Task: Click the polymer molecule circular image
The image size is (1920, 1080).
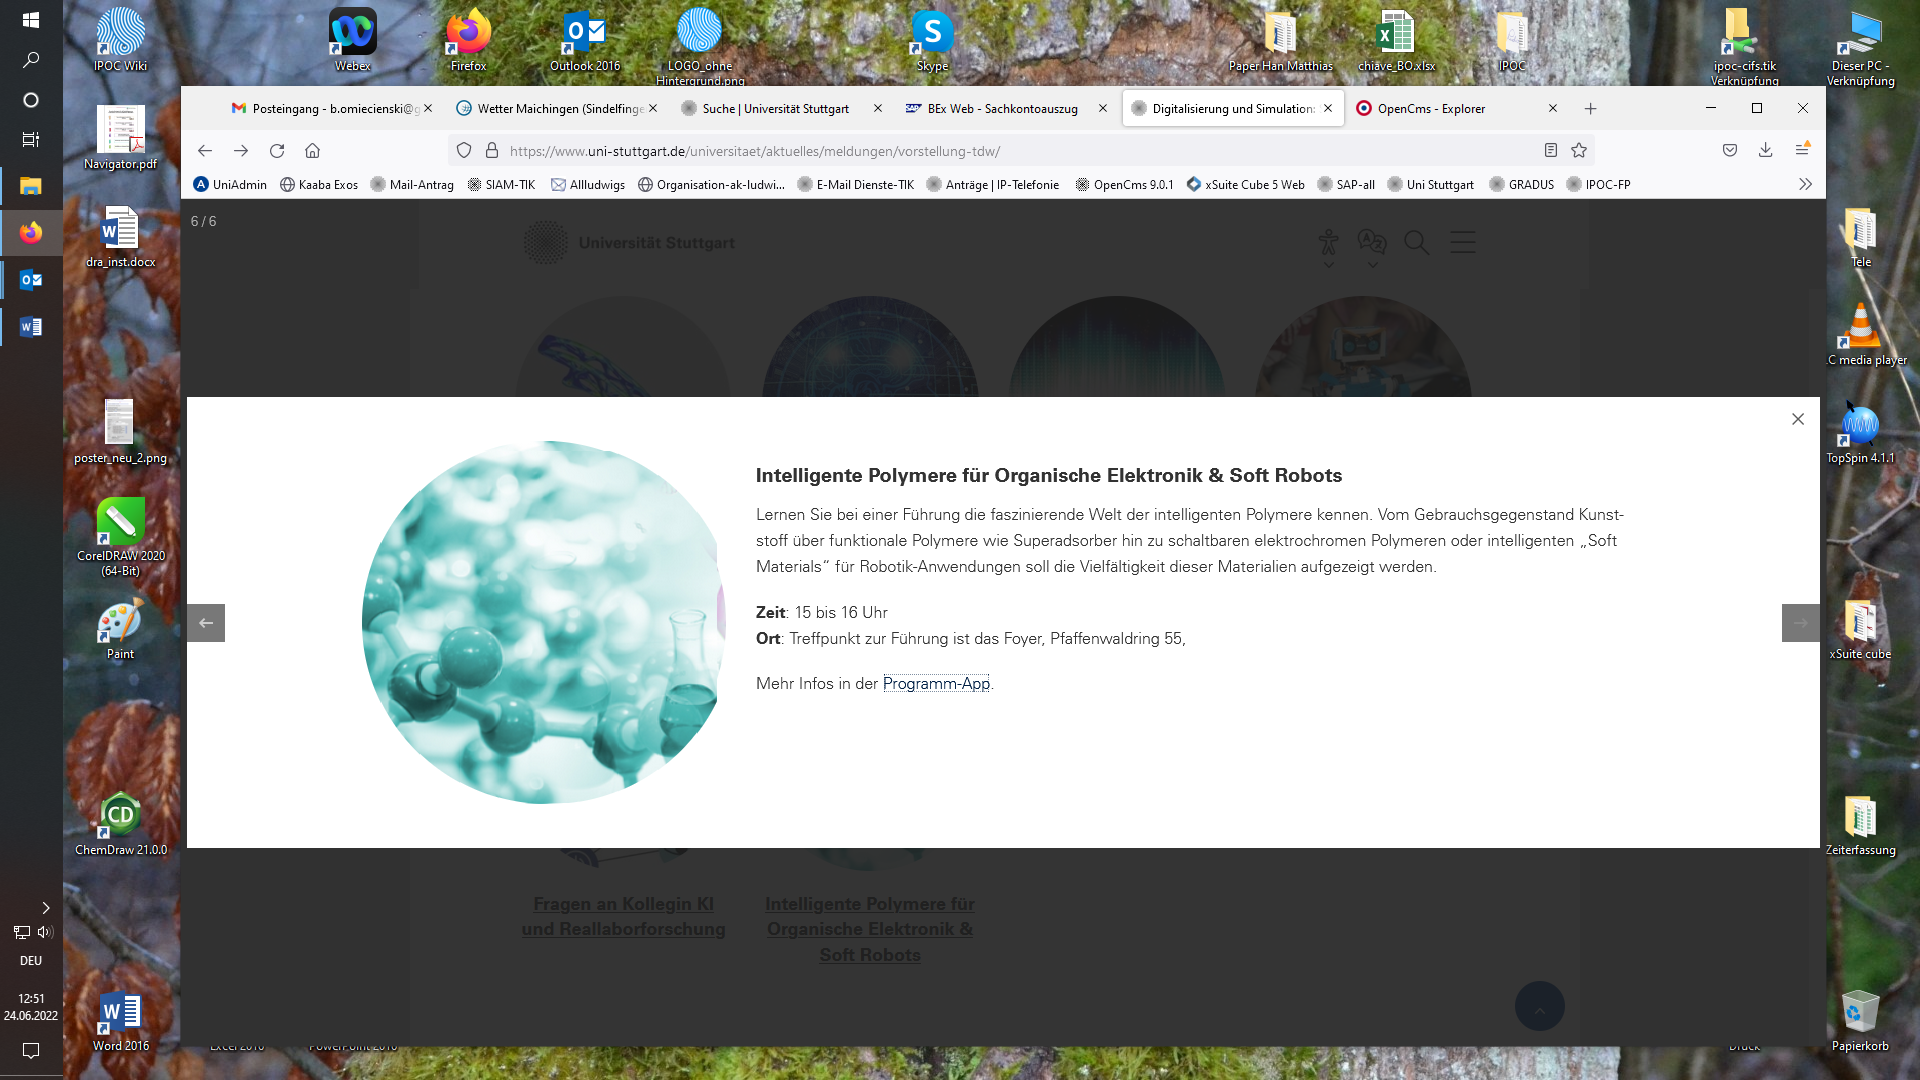Action: pos(544,622)
